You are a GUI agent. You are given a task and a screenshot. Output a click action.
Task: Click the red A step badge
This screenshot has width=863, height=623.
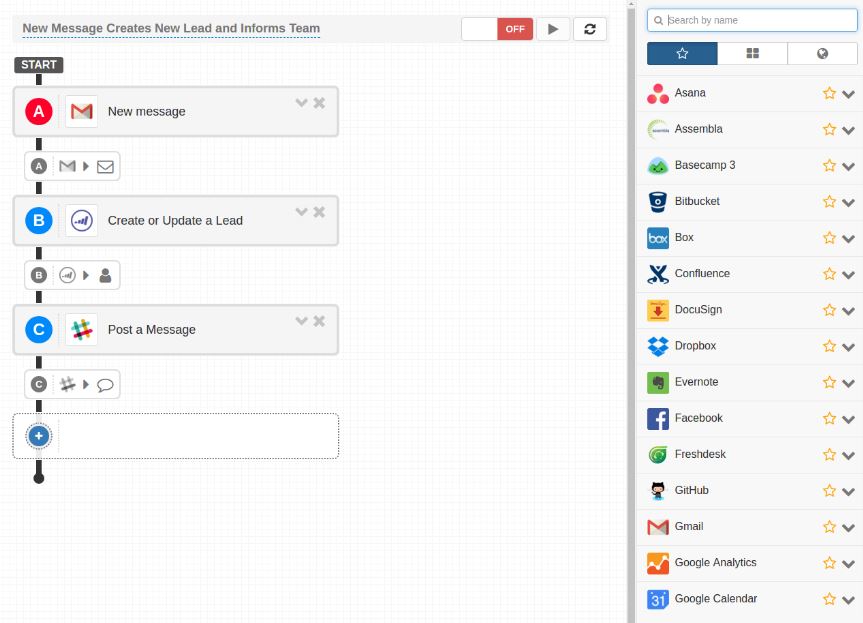[x=39, y=112]
